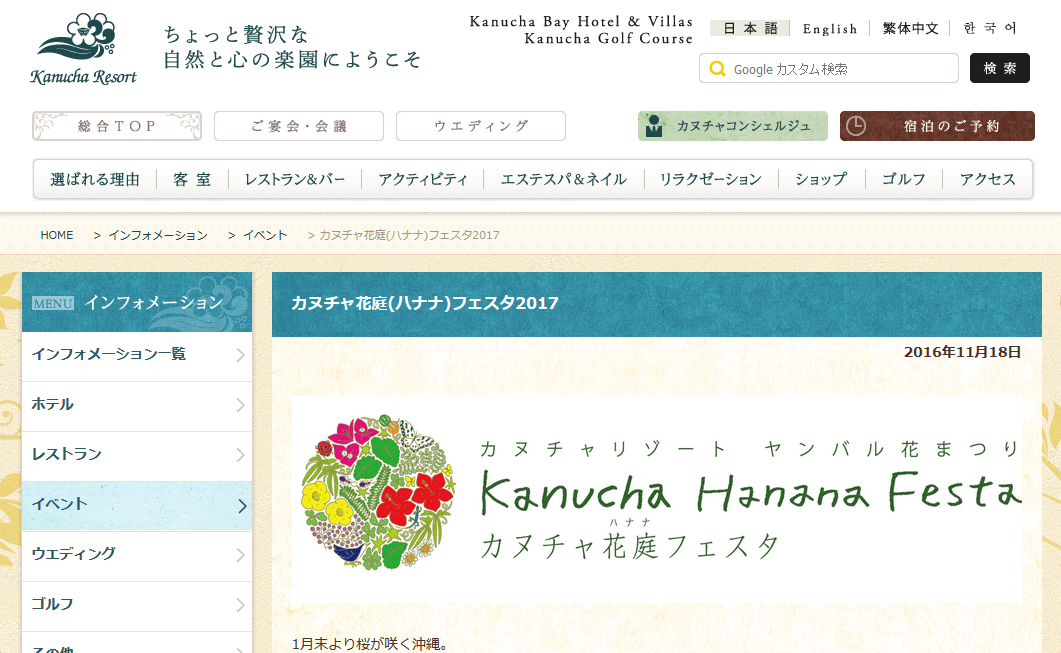Open 選ばれる理由 menu item

[x=95, y=179]
